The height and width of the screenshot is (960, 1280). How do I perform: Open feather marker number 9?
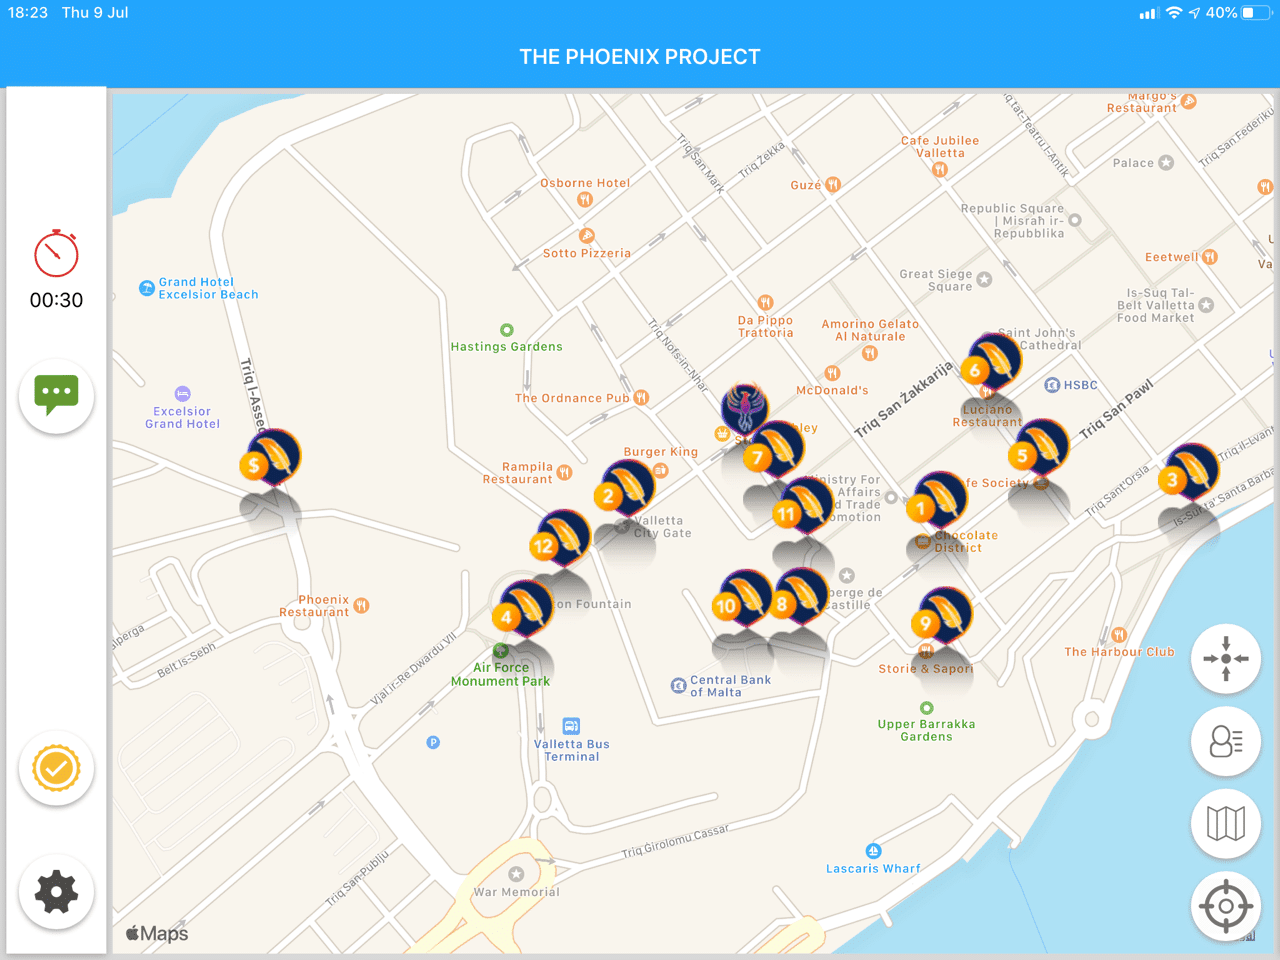click(x=942, y=615)
